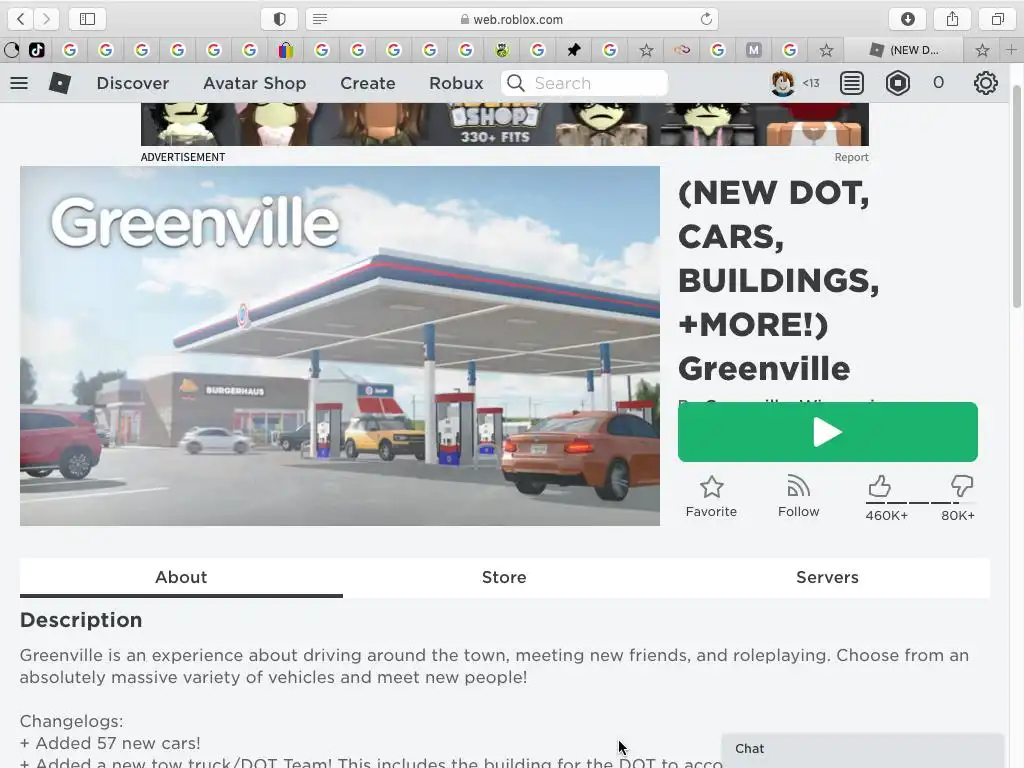Switch to the TikTok pinned tab
1024x768 pixels.
[37, 50]
